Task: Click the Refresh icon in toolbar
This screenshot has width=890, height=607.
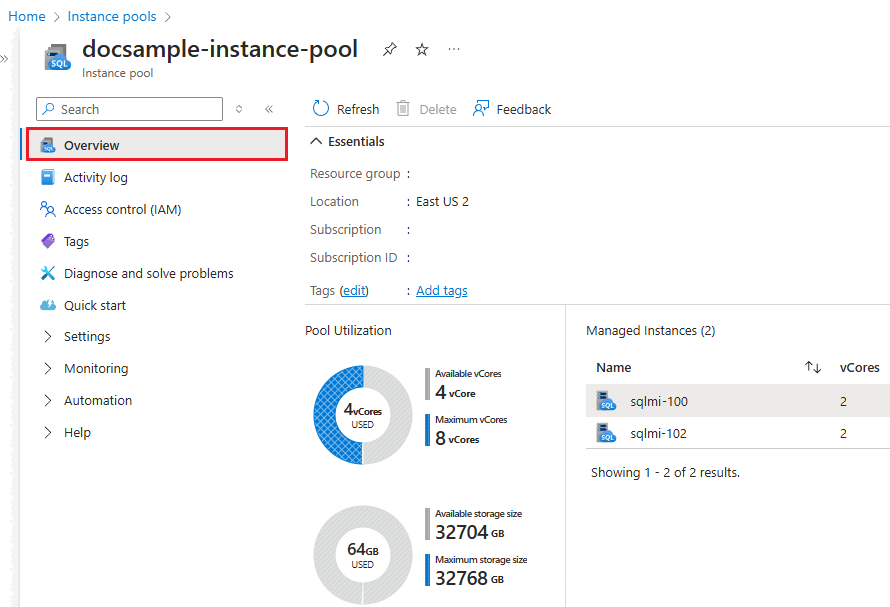Action: tap(321, 109)
